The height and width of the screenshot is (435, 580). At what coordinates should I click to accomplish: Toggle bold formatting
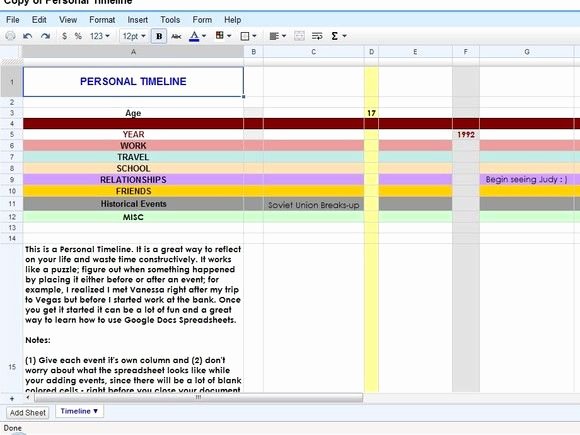[x=159, y=36]
